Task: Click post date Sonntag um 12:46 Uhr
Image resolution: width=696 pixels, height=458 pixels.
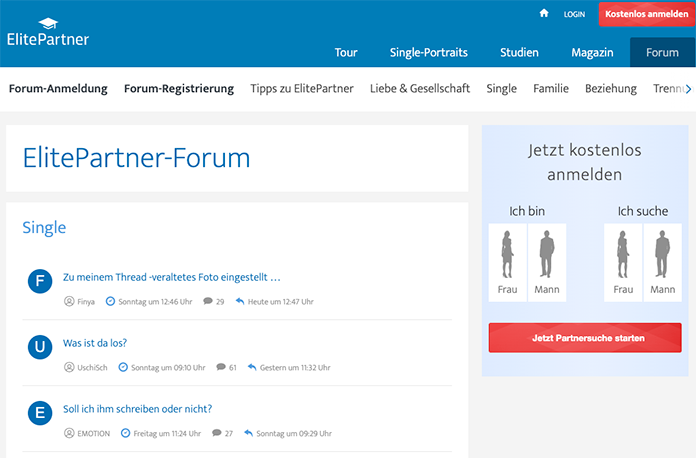Action: click(155, 302)
